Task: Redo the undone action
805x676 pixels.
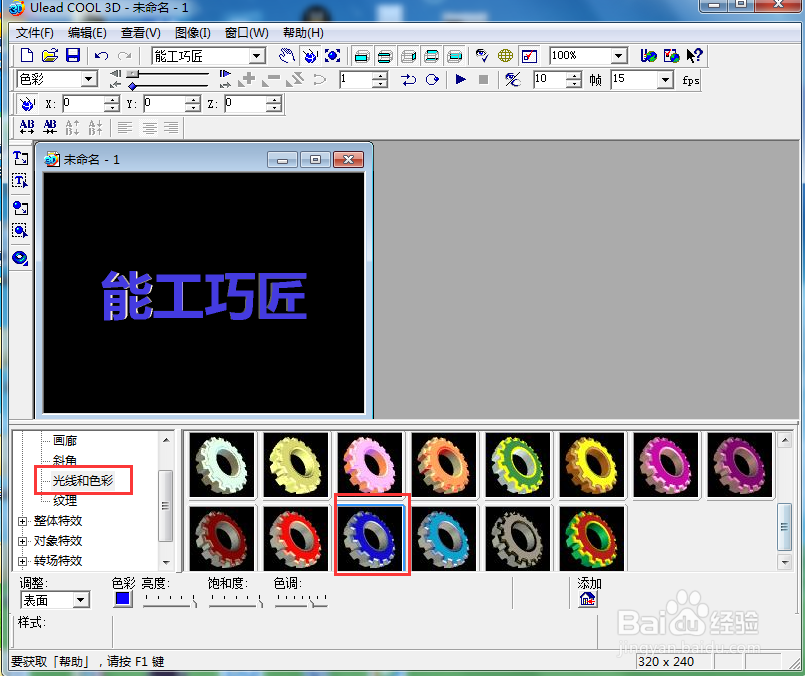Action: click(x=125, y=55)
